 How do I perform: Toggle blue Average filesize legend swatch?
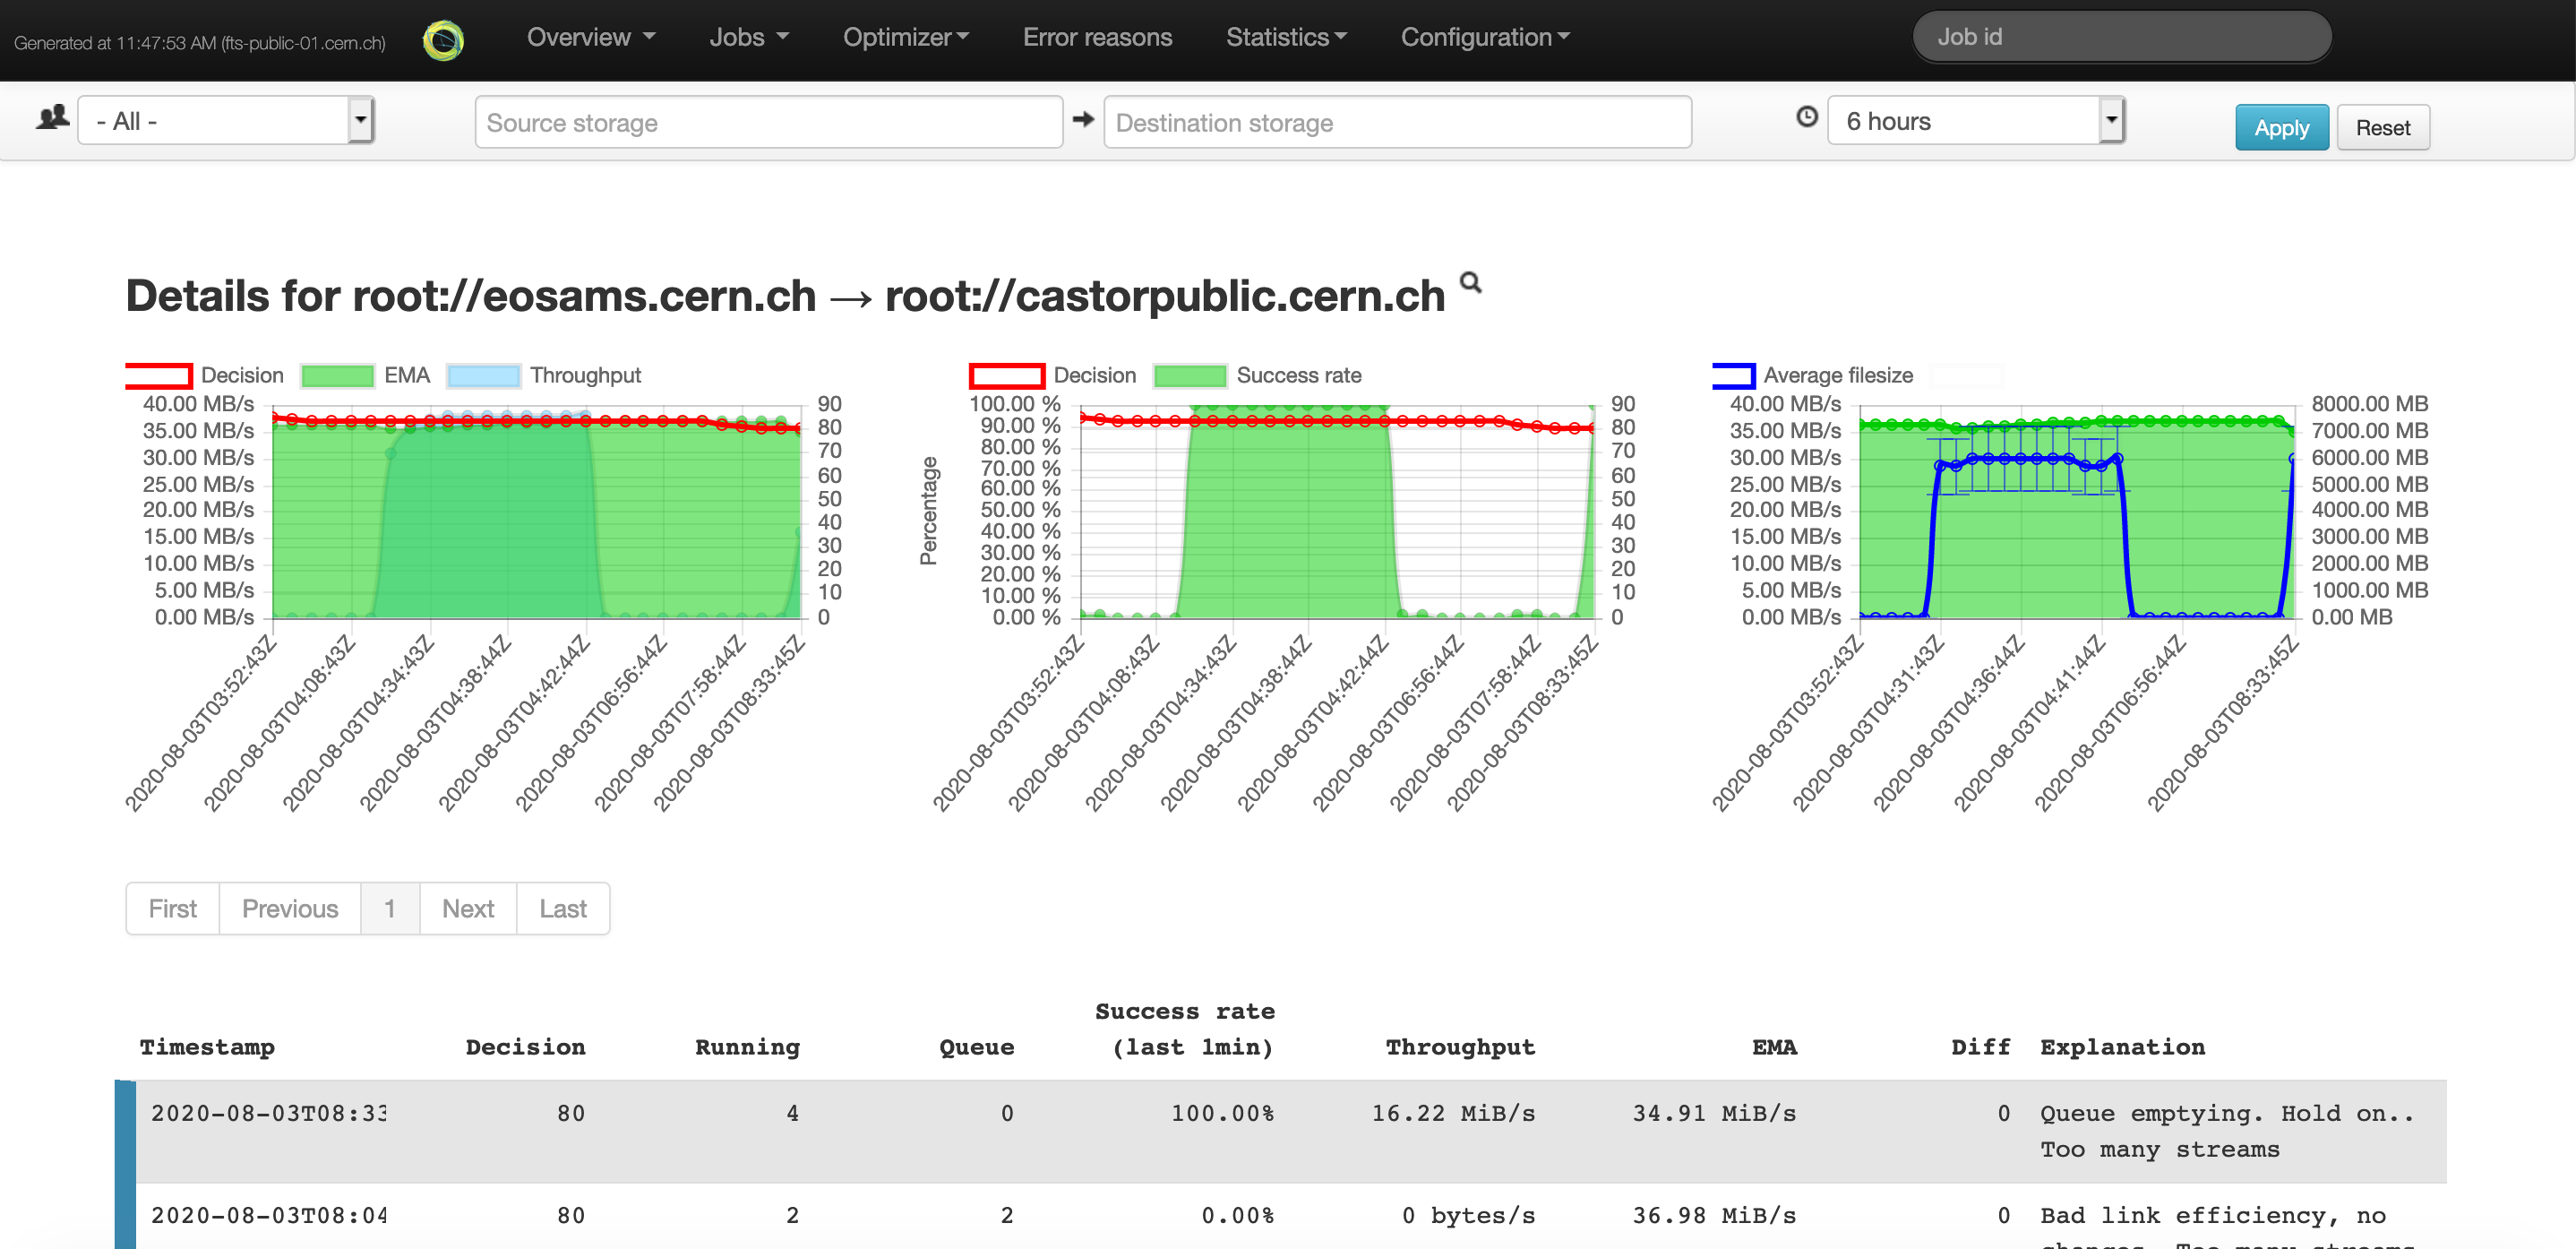[x=1733, y=376]
